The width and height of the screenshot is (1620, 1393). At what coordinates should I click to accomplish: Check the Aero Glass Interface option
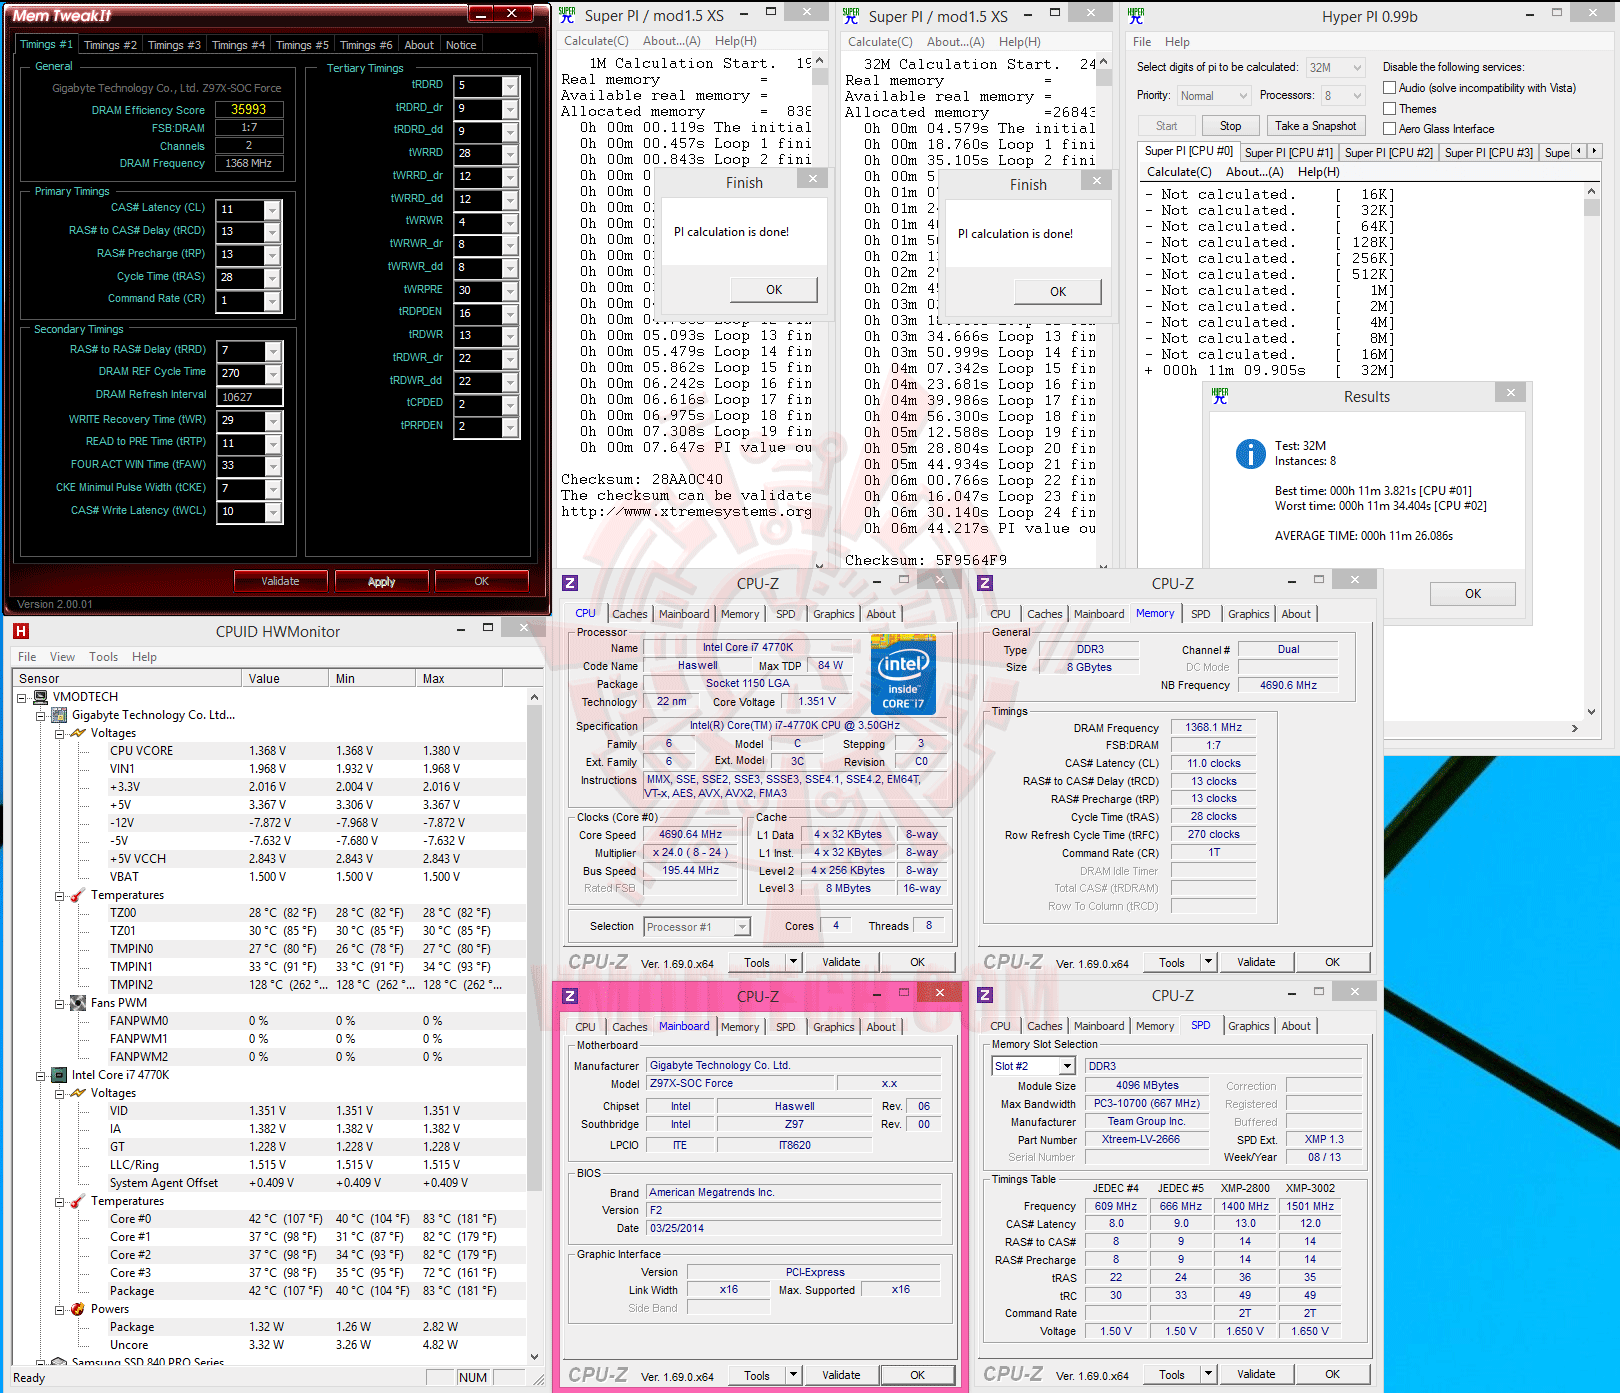[x=1389, y=128]
